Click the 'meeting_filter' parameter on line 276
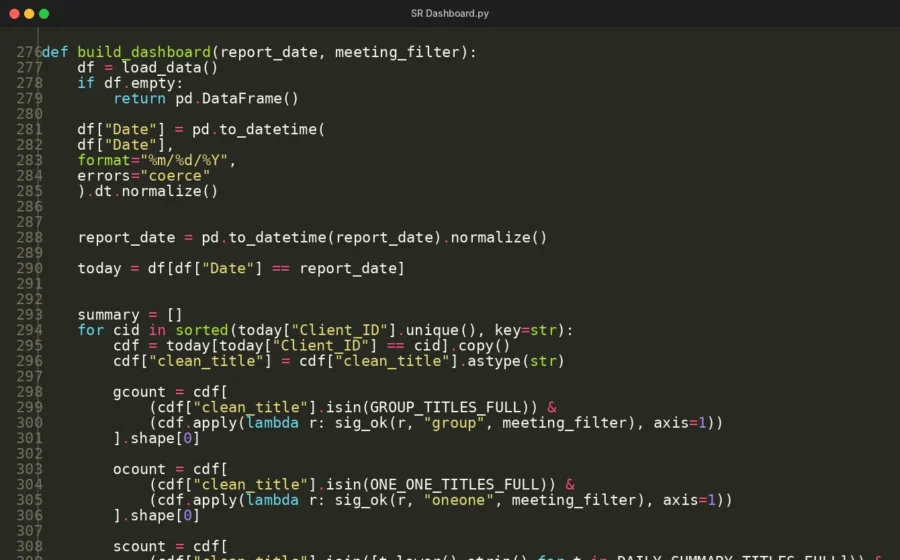This screenshot has width=900, height=560. [397, 52]
